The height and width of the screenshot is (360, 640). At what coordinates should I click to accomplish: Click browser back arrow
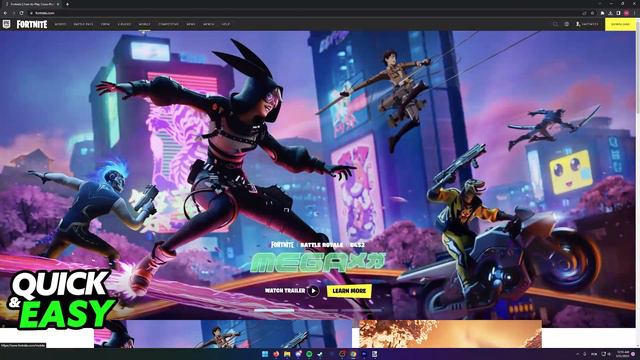click(5, 13)
